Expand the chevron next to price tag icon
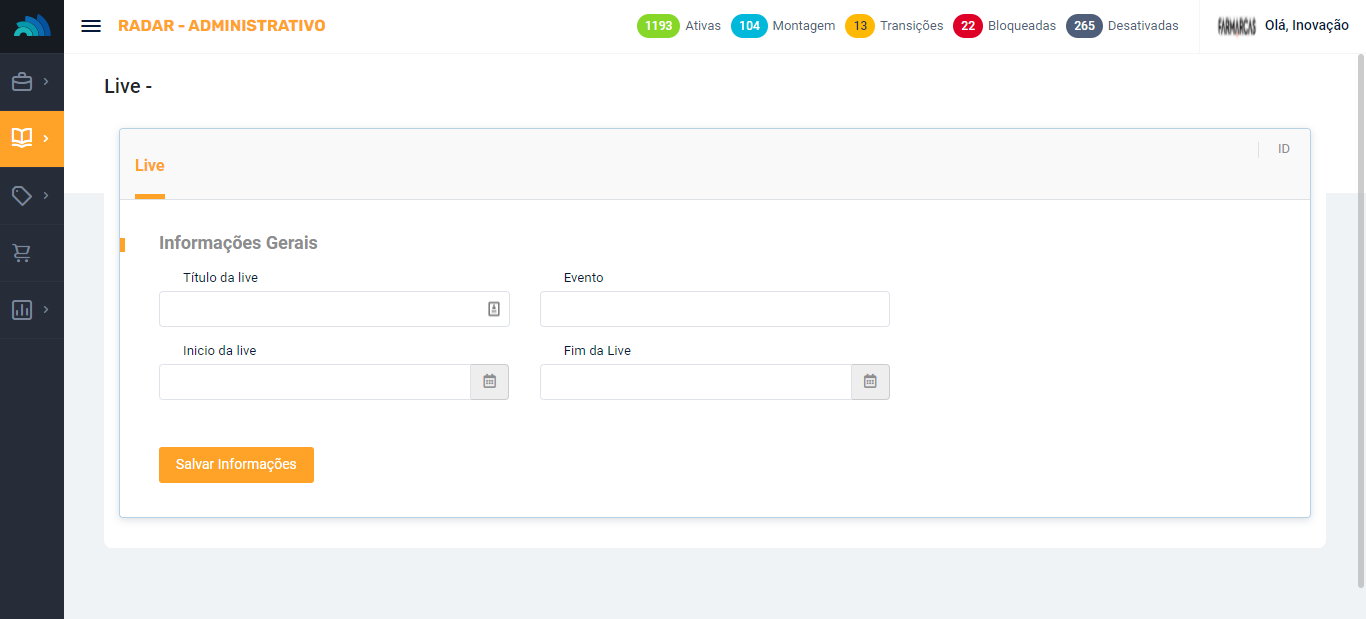1366x619 pixels. tap(46, 196)
